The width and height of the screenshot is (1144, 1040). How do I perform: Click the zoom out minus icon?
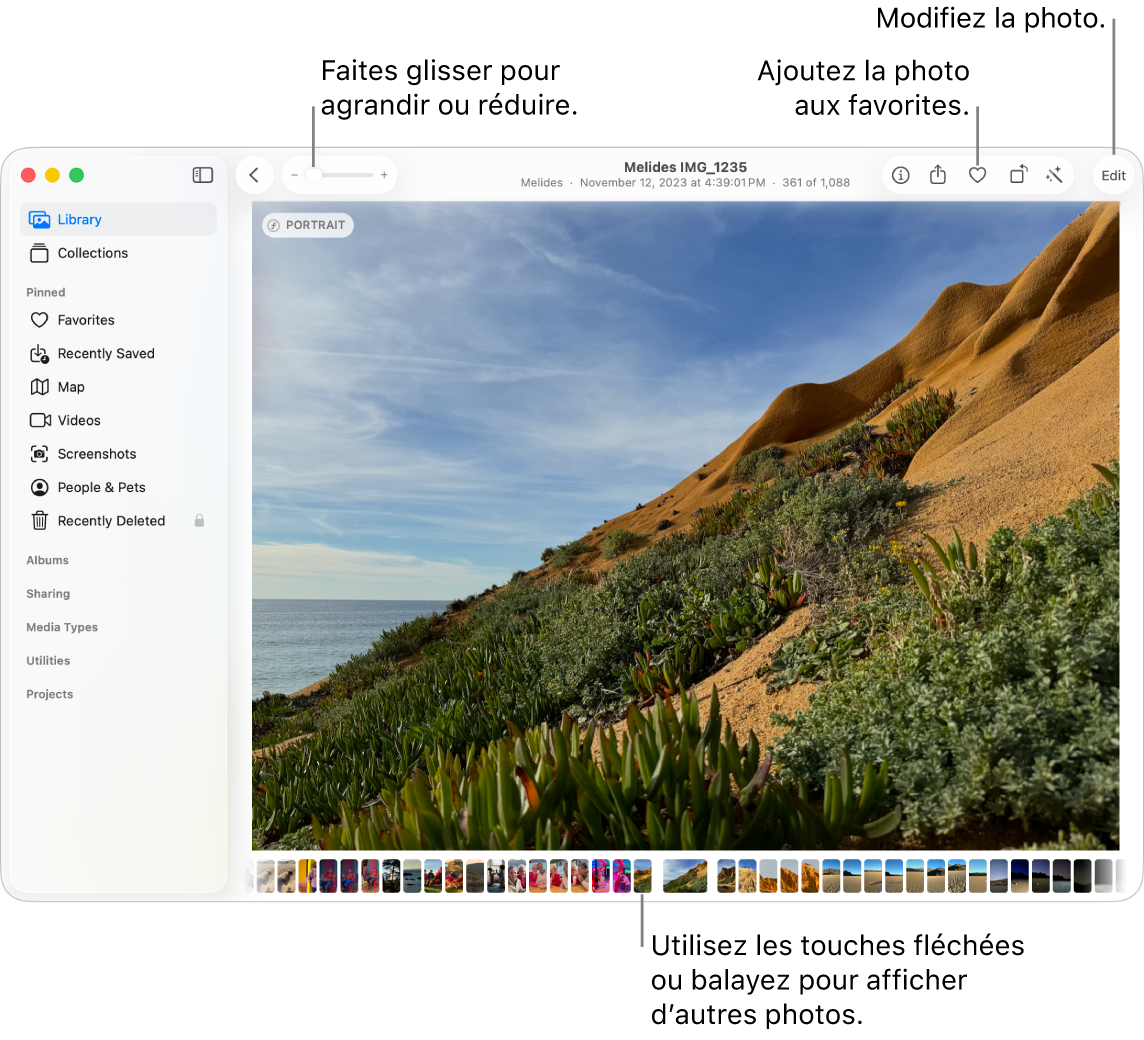tap(295, 175)
